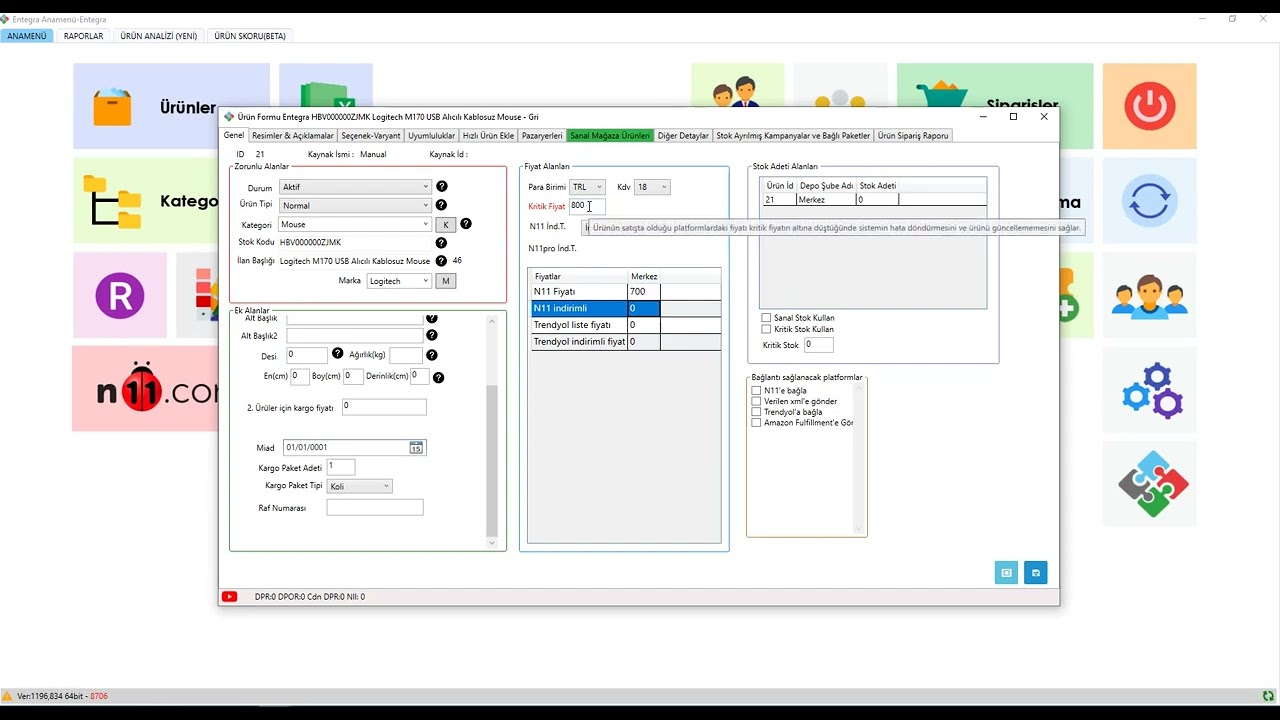1280x720 pixels.
Task: Switch to the Seçenek-Varyant tab
Action: pyautogui.click(x=371, y=136)
